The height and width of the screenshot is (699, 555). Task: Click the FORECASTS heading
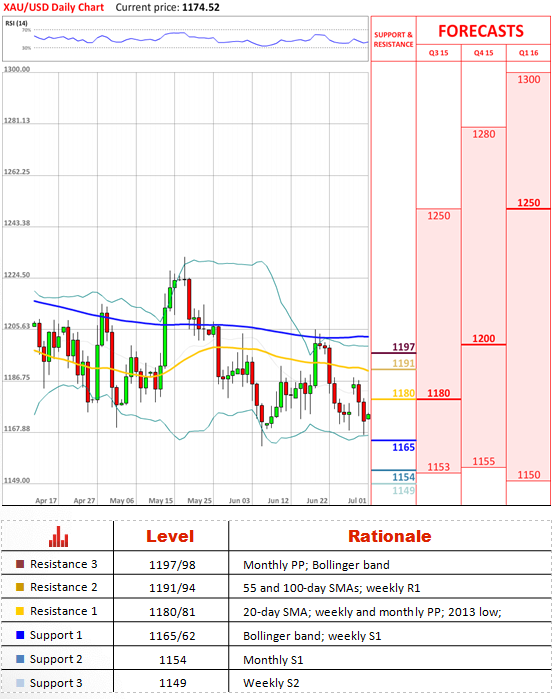[481, 31]
